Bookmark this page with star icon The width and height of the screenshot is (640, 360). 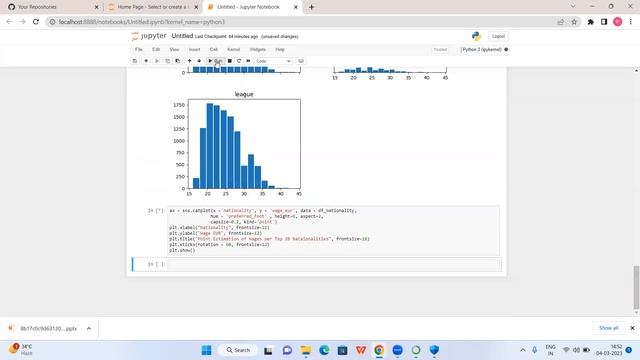click(574, 22)
